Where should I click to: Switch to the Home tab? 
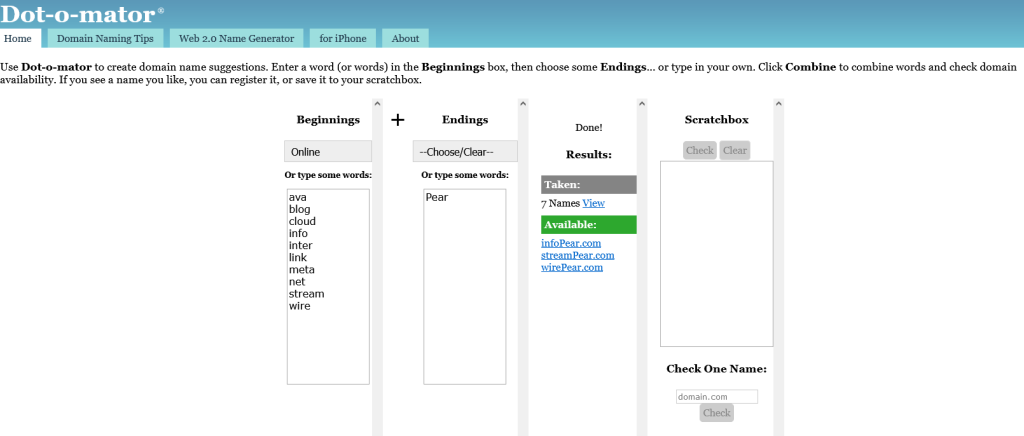tap(18, 39)
